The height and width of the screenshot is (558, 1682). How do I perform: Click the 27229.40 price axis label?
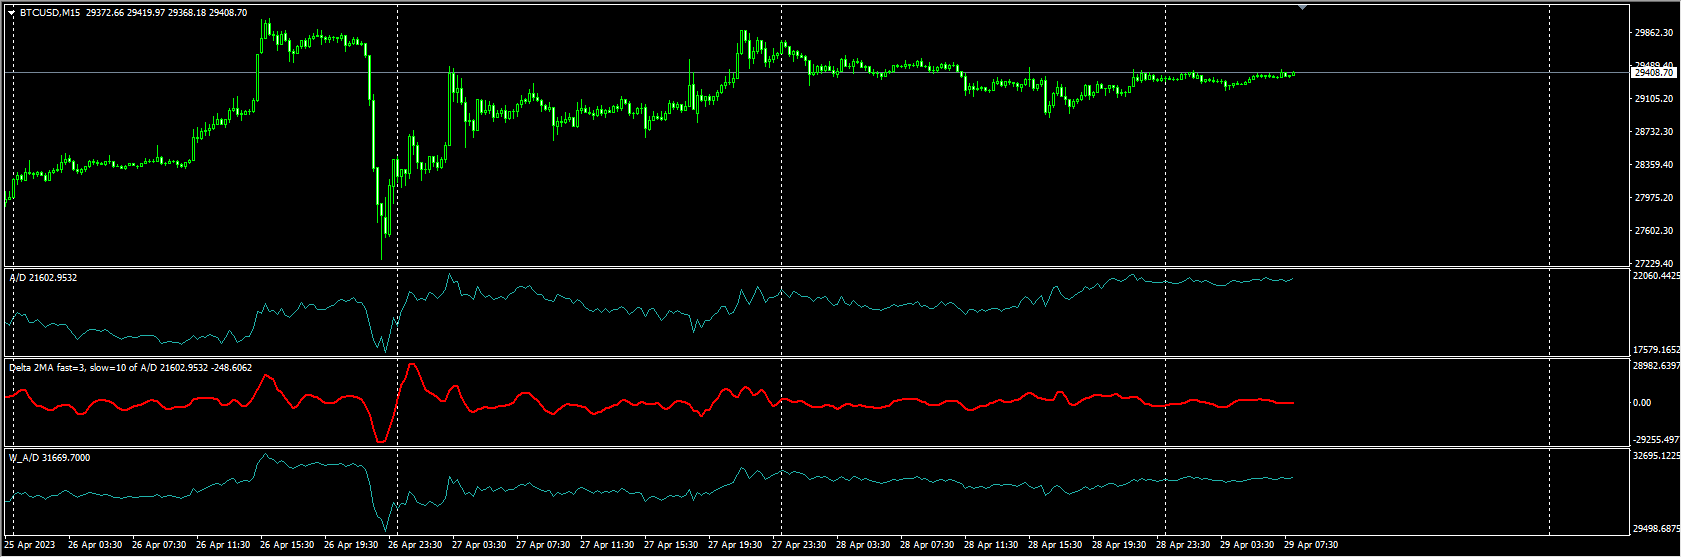(1654, 264)
